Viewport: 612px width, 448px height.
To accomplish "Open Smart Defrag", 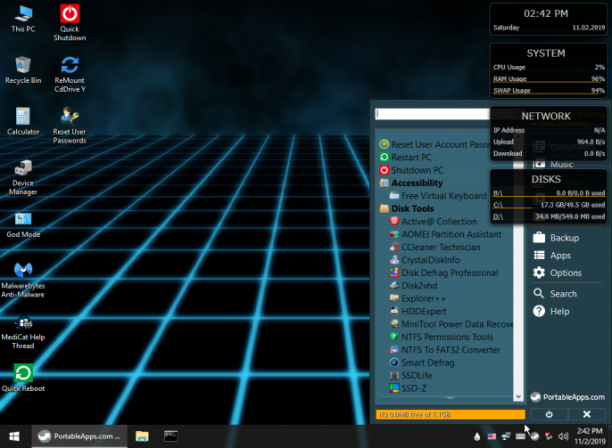I will point(422,363).
